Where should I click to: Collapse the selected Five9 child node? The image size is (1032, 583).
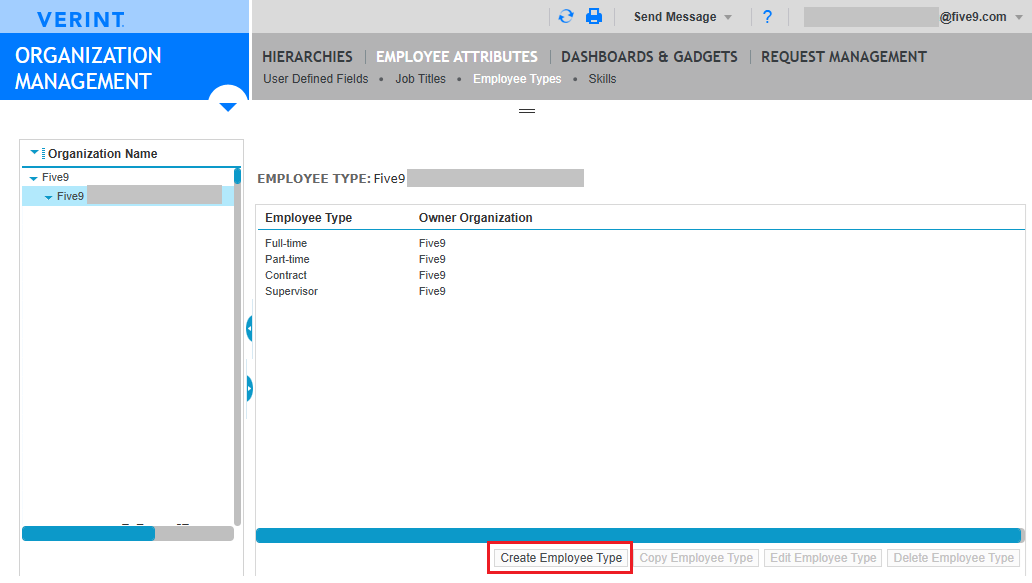pos(48,197)
